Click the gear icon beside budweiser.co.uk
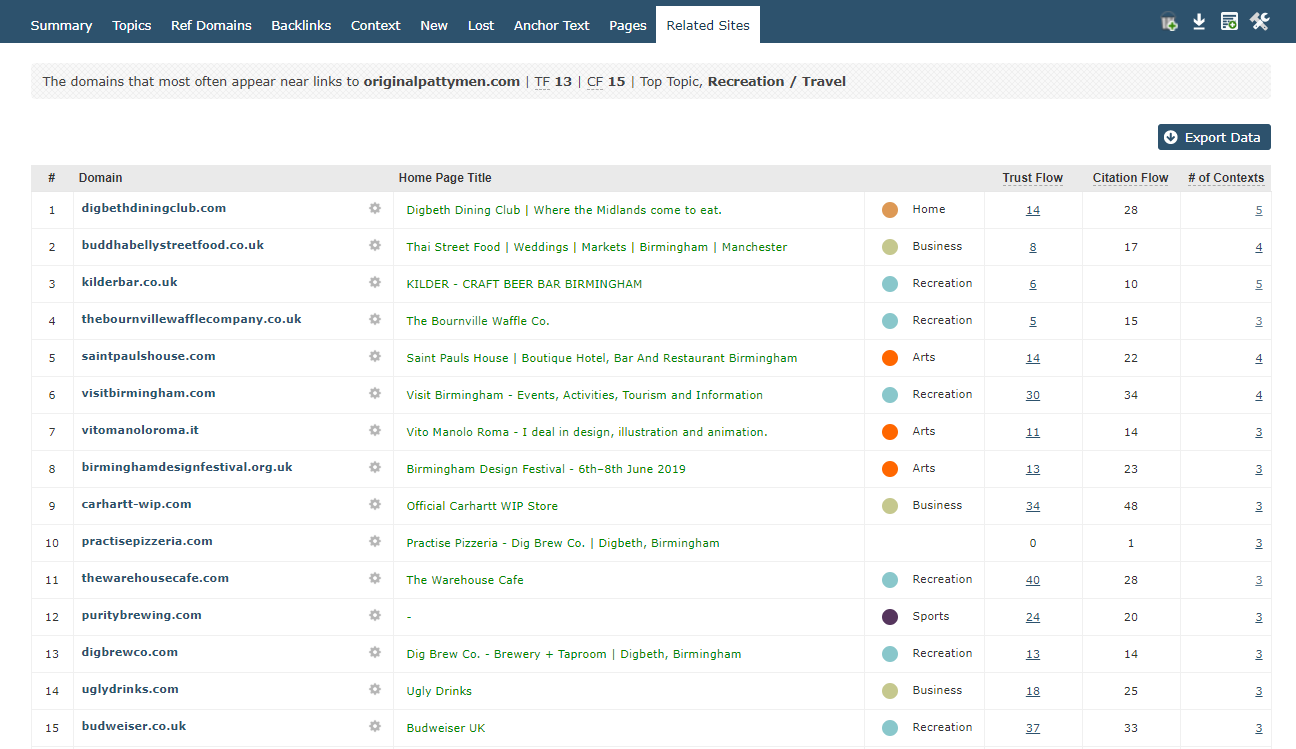The height and width of the screenshot is (749, 1296). (x=375, y=727)
